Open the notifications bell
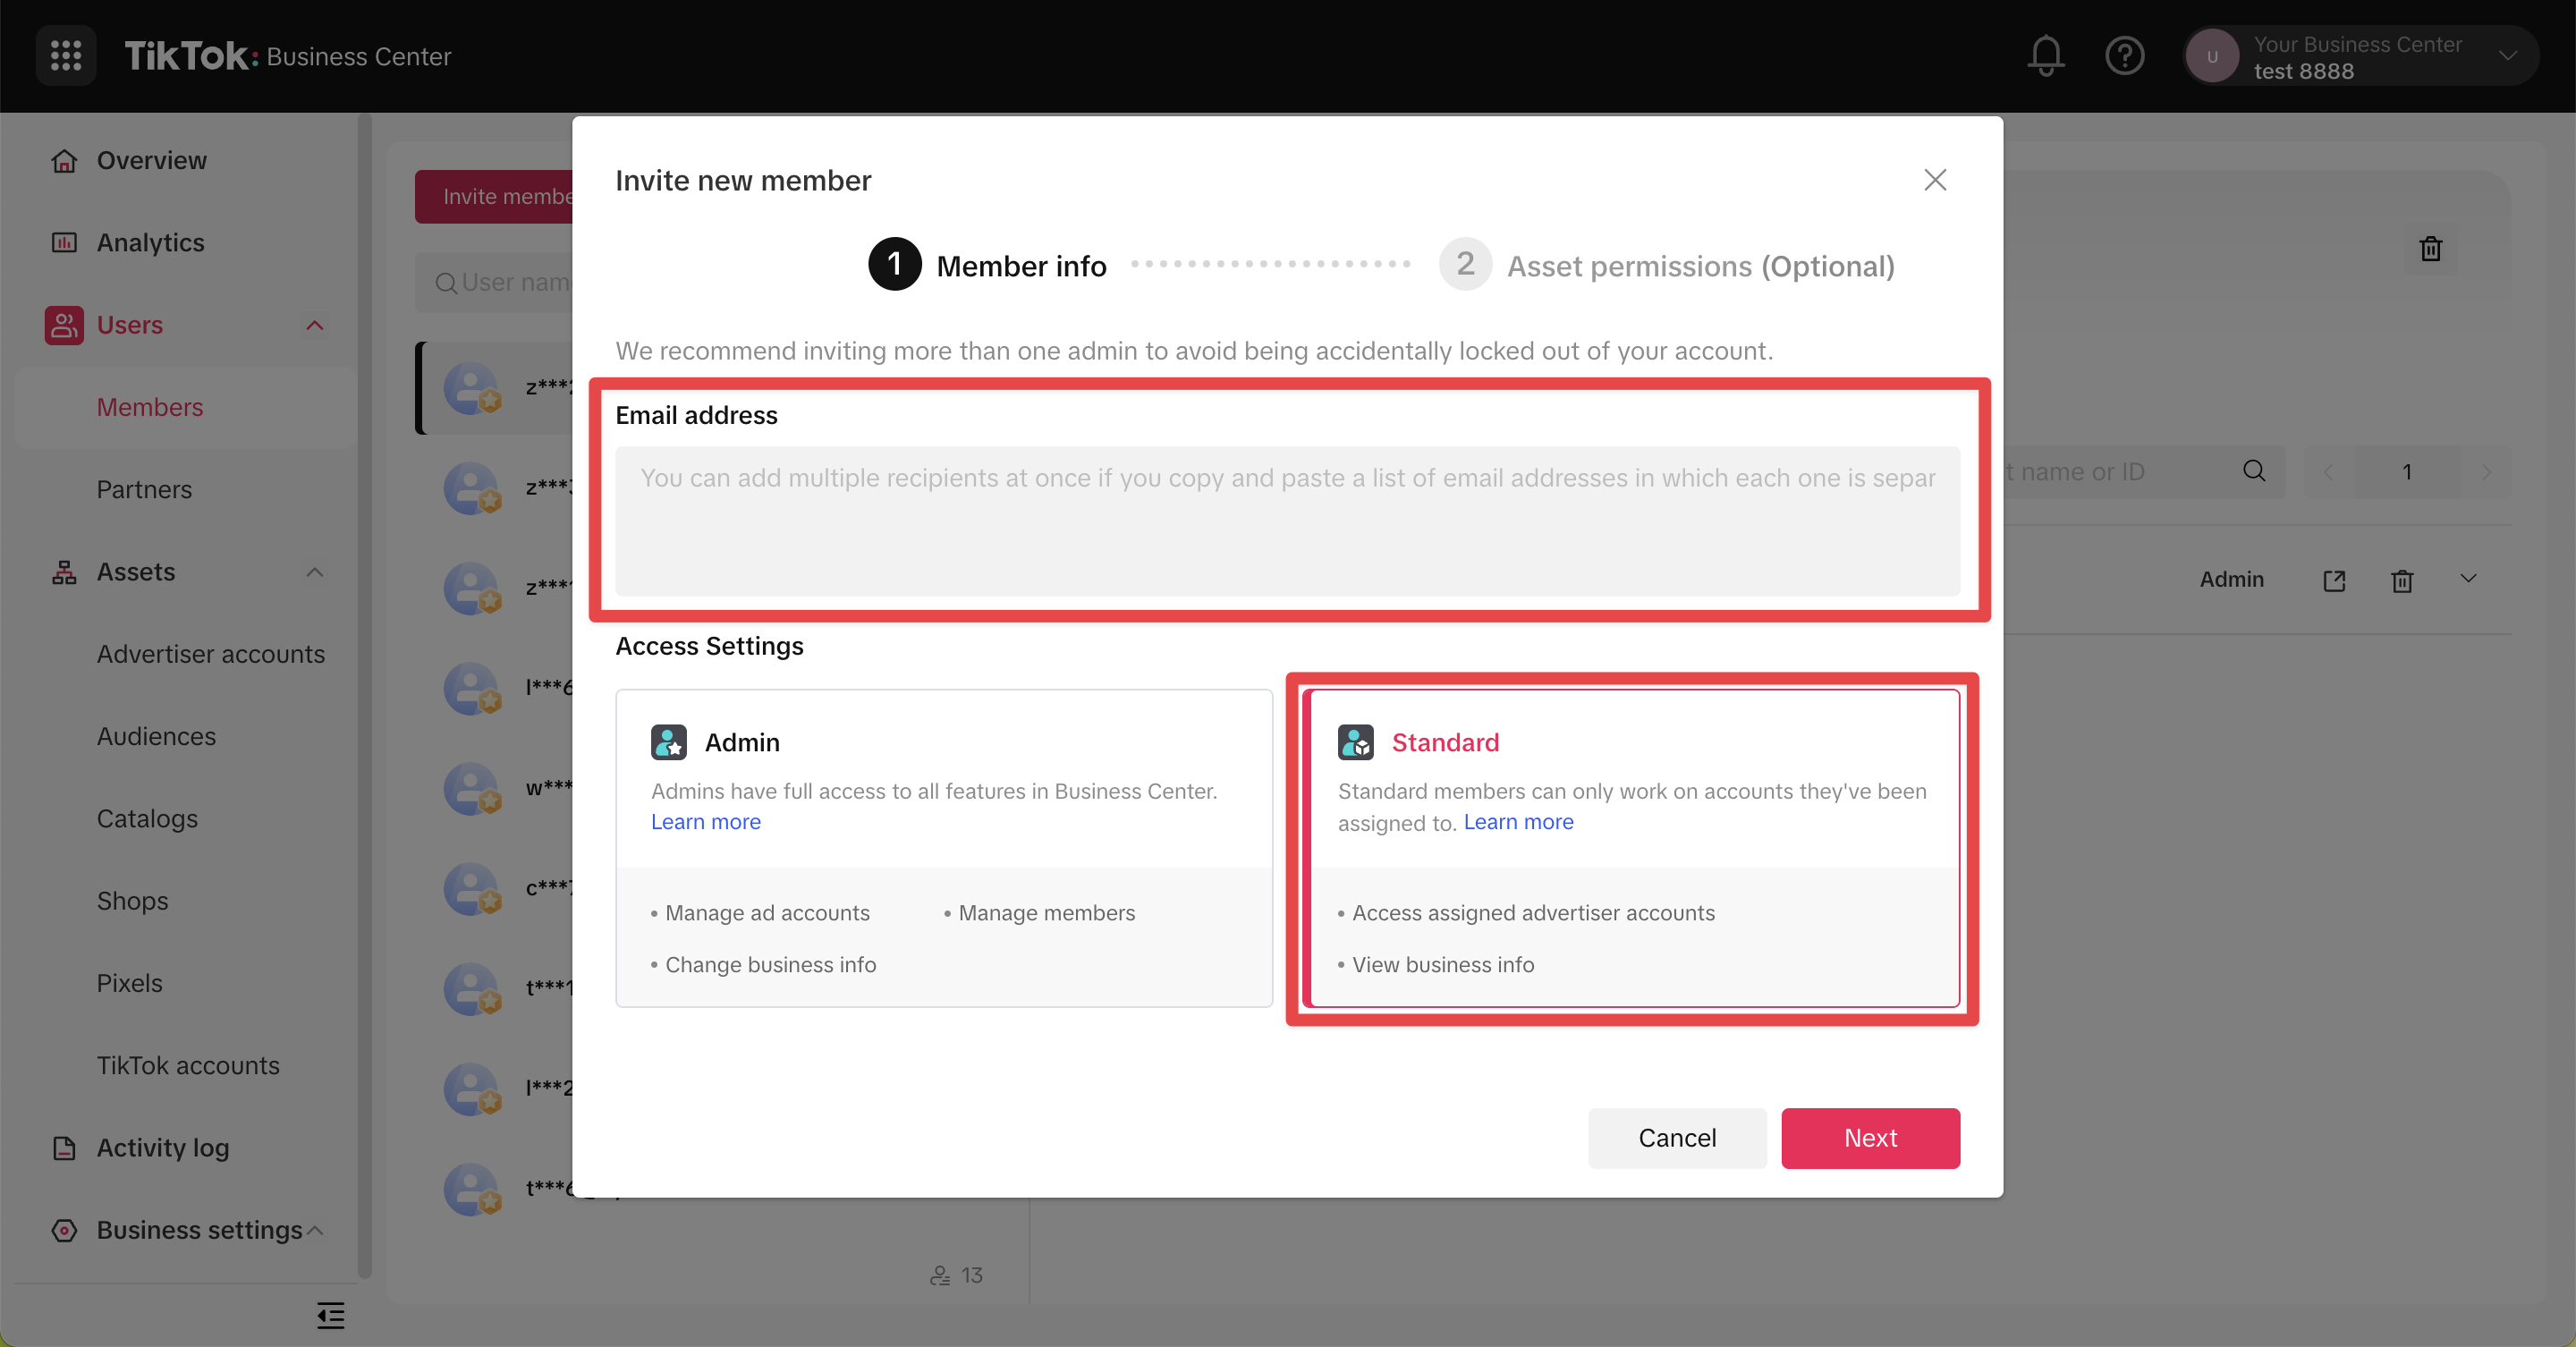 point(2045,56)
